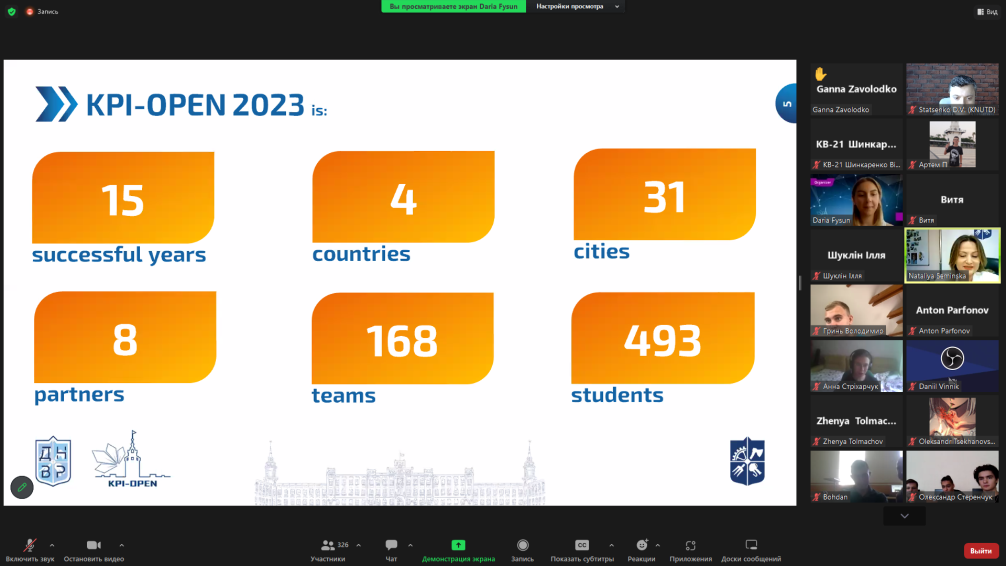This screenshot has height=566, width=1006.
Task: Show more participants with down chevron
Action: [x=904, y=516]
